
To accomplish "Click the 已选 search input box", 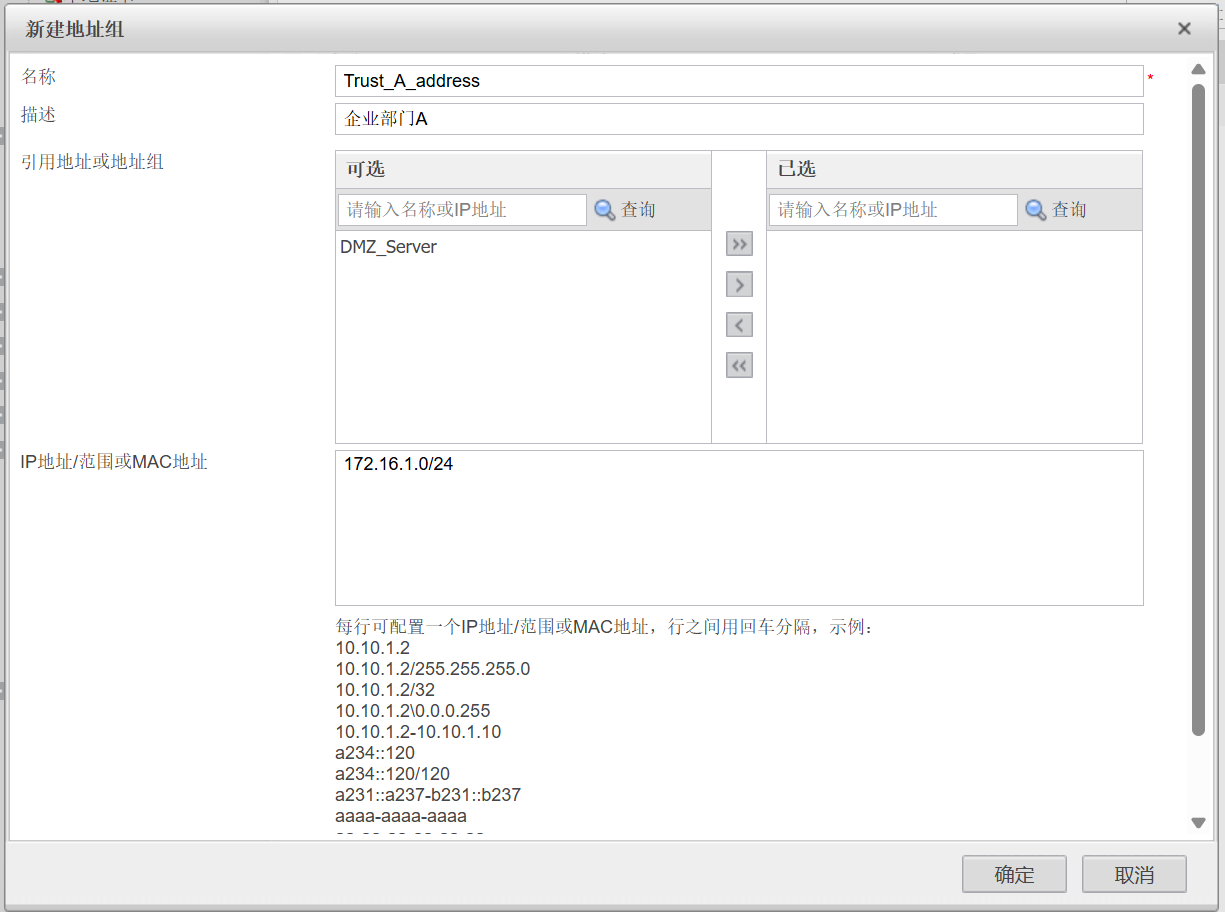I will 893,210.
